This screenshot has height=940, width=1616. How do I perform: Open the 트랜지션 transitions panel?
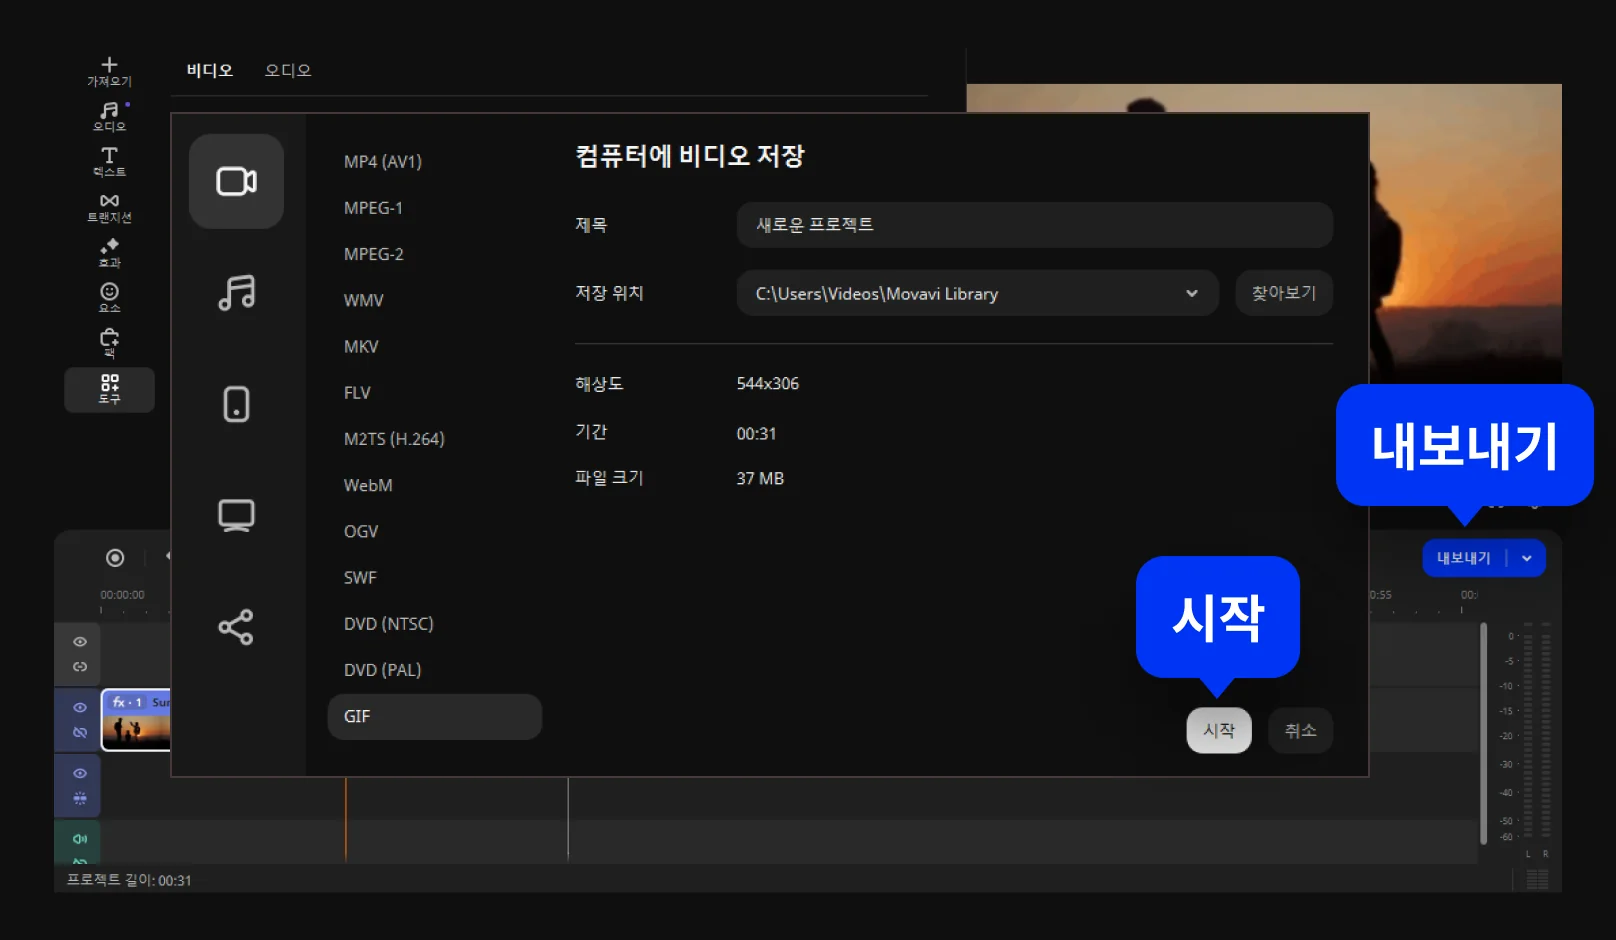click(x=109, y=208)
